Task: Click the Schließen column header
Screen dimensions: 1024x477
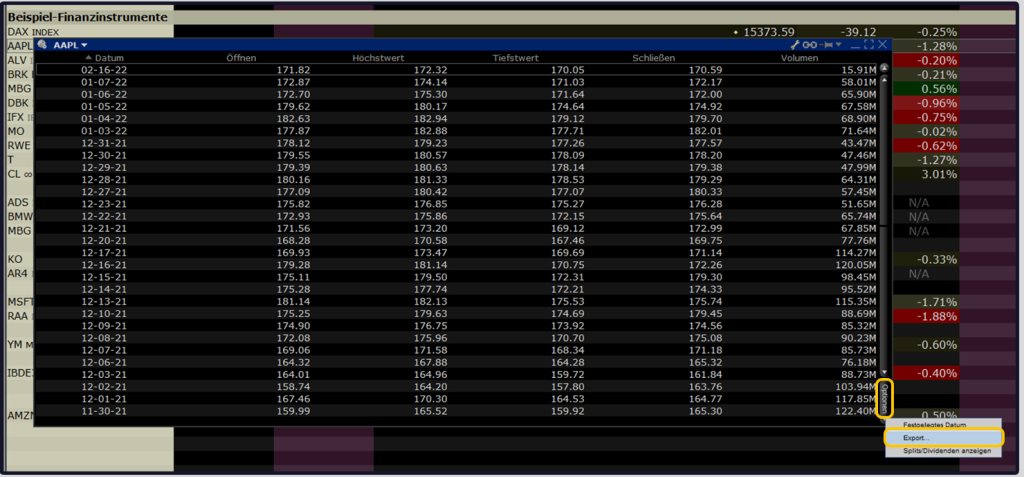Action: [653, 58]
